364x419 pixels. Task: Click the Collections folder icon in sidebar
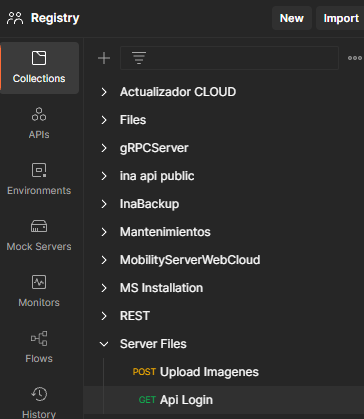click(39, 58)
